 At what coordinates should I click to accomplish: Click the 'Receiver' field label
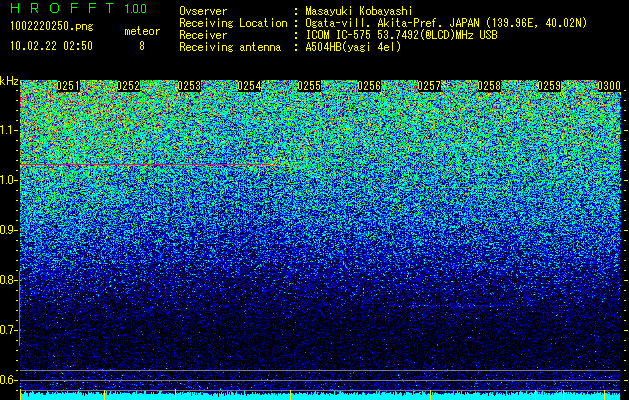(203, 35)
